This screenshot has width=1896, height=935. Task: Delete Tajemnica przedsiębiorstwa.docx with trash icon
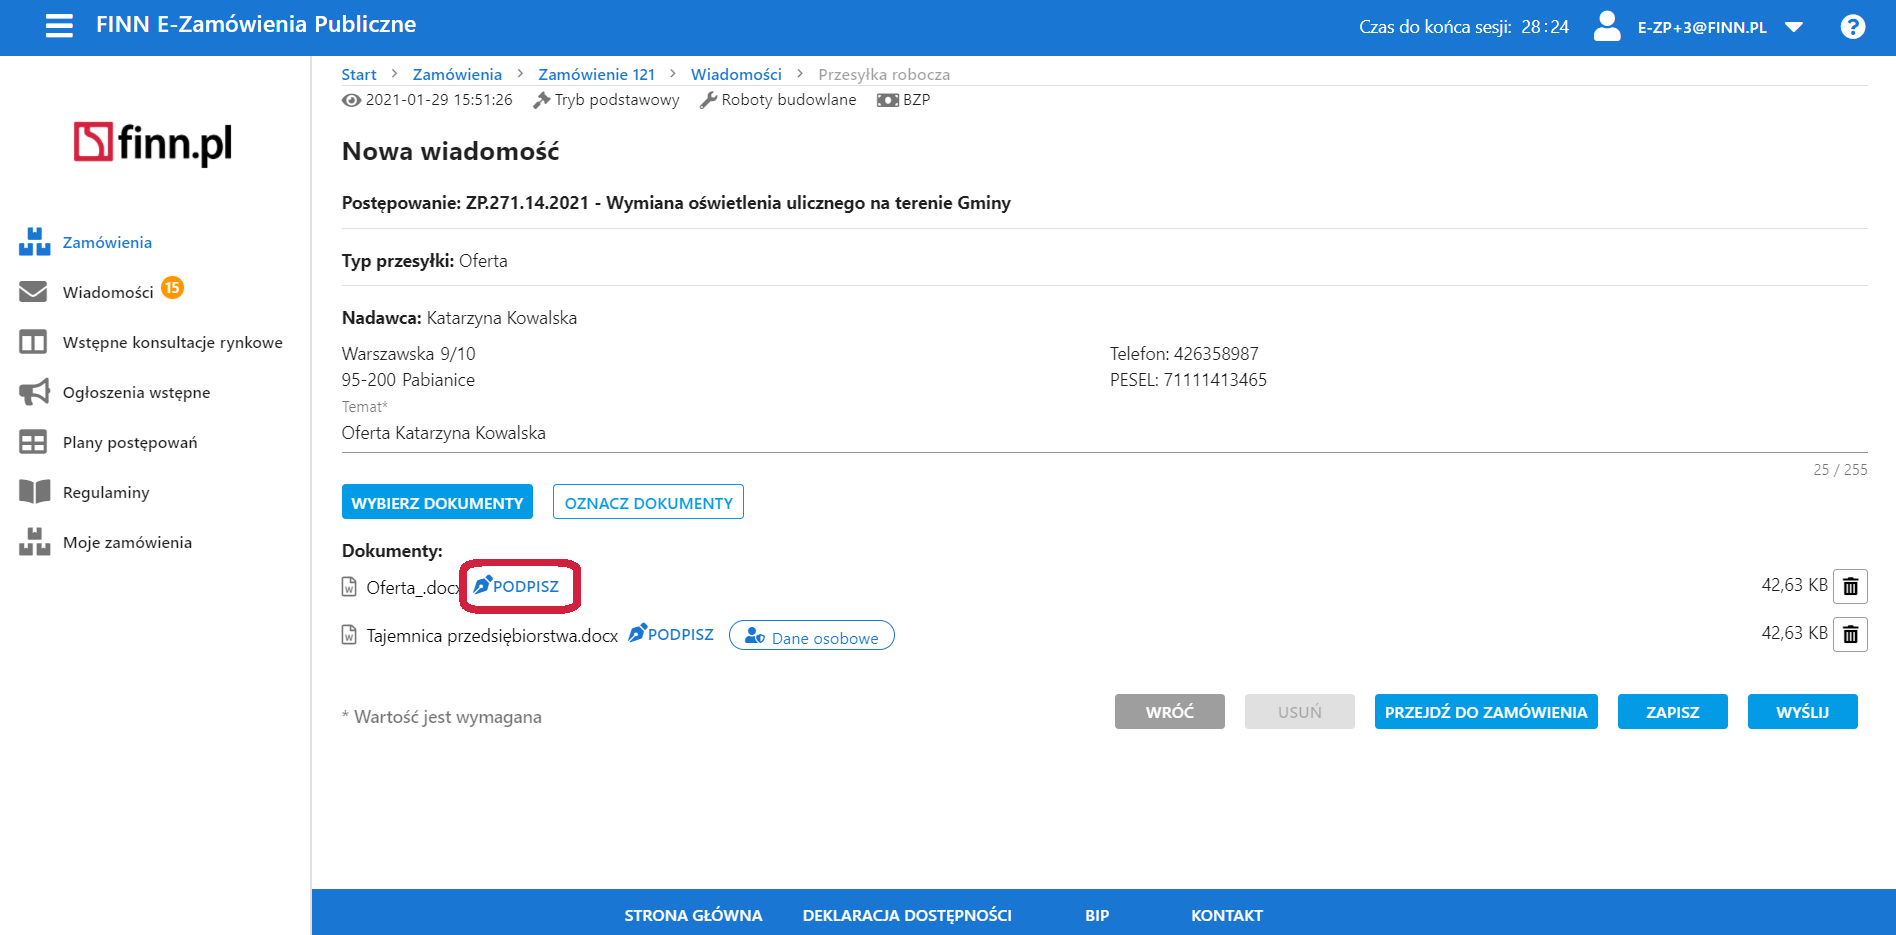1850,634
